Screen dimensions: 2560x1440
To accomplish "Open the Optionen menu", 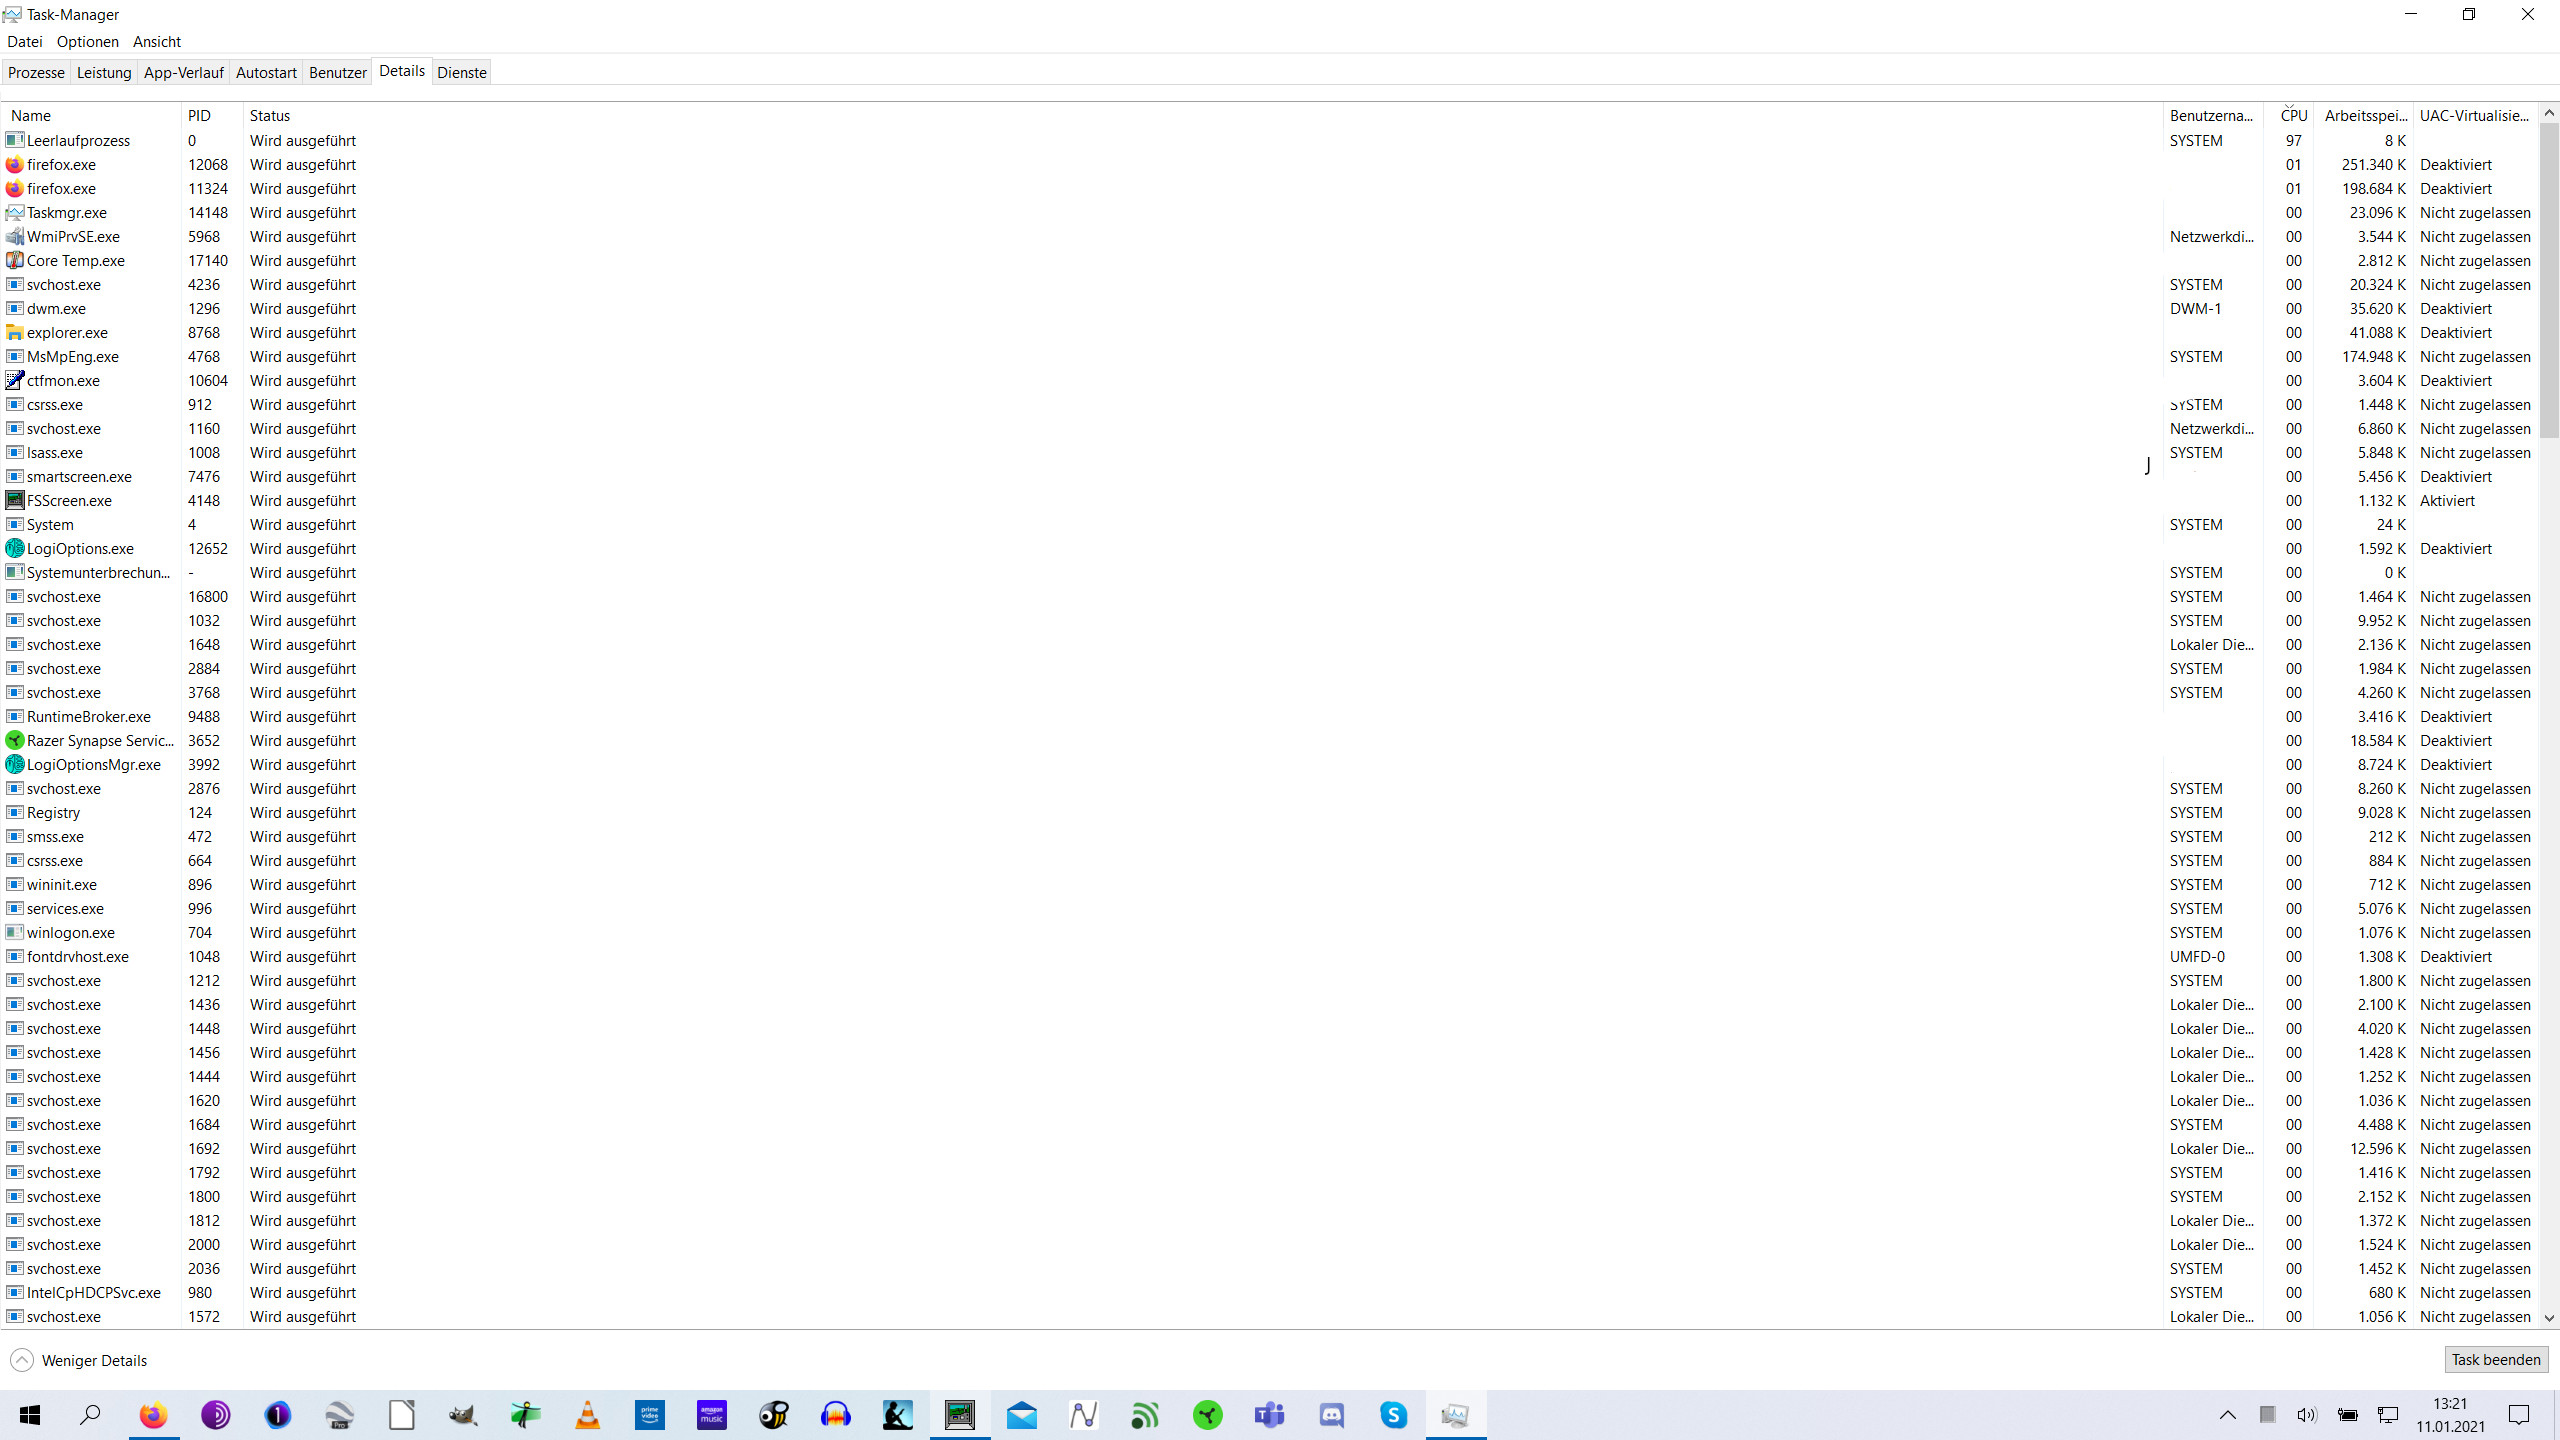I will pyautogui.click(x=87, y=42).
